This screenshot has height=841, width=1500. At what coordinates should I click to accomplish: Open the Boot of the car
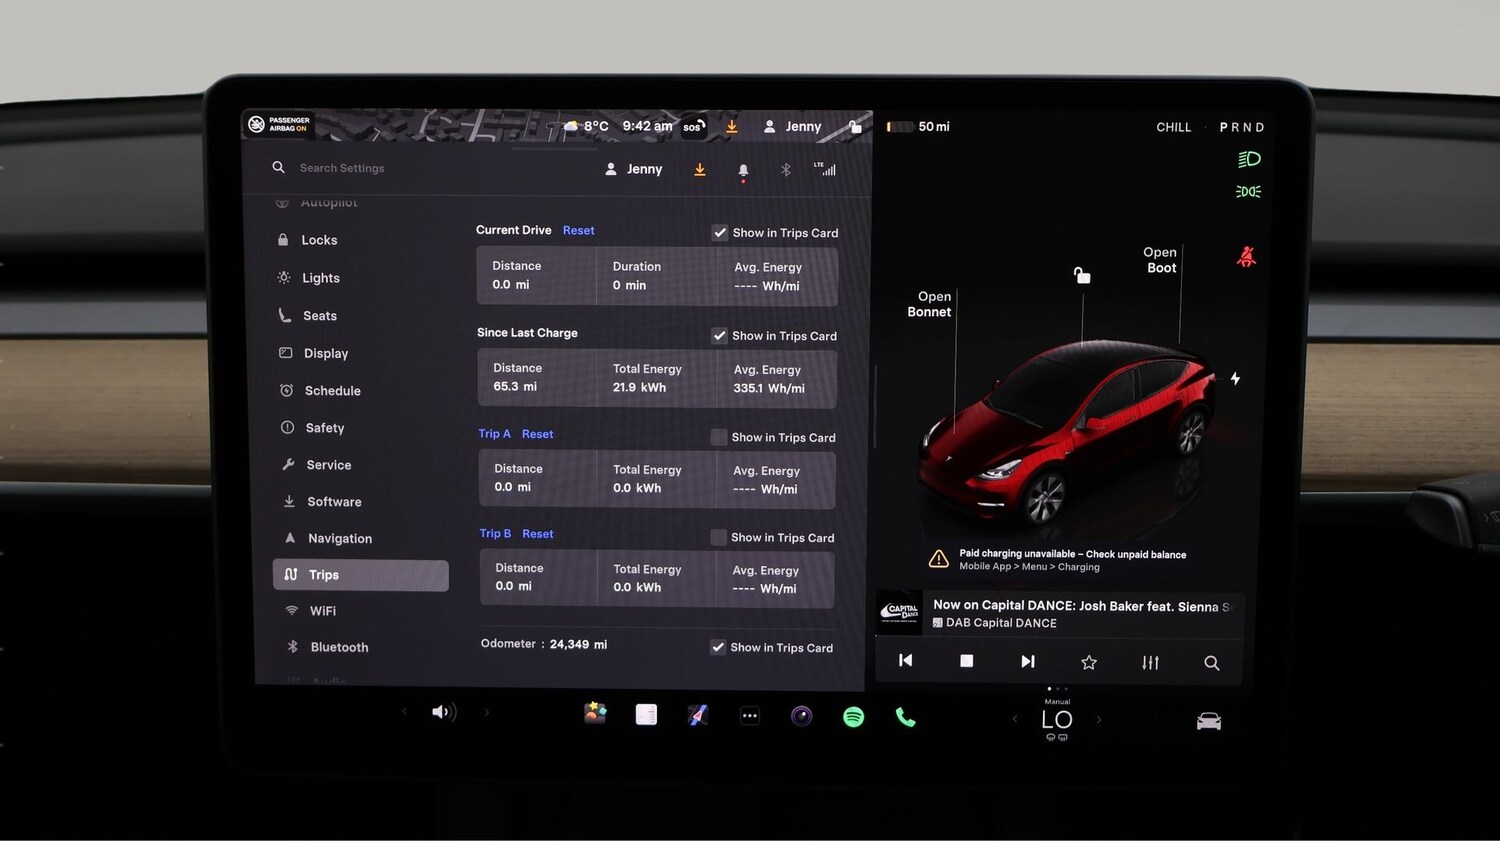coord(1160,260)
